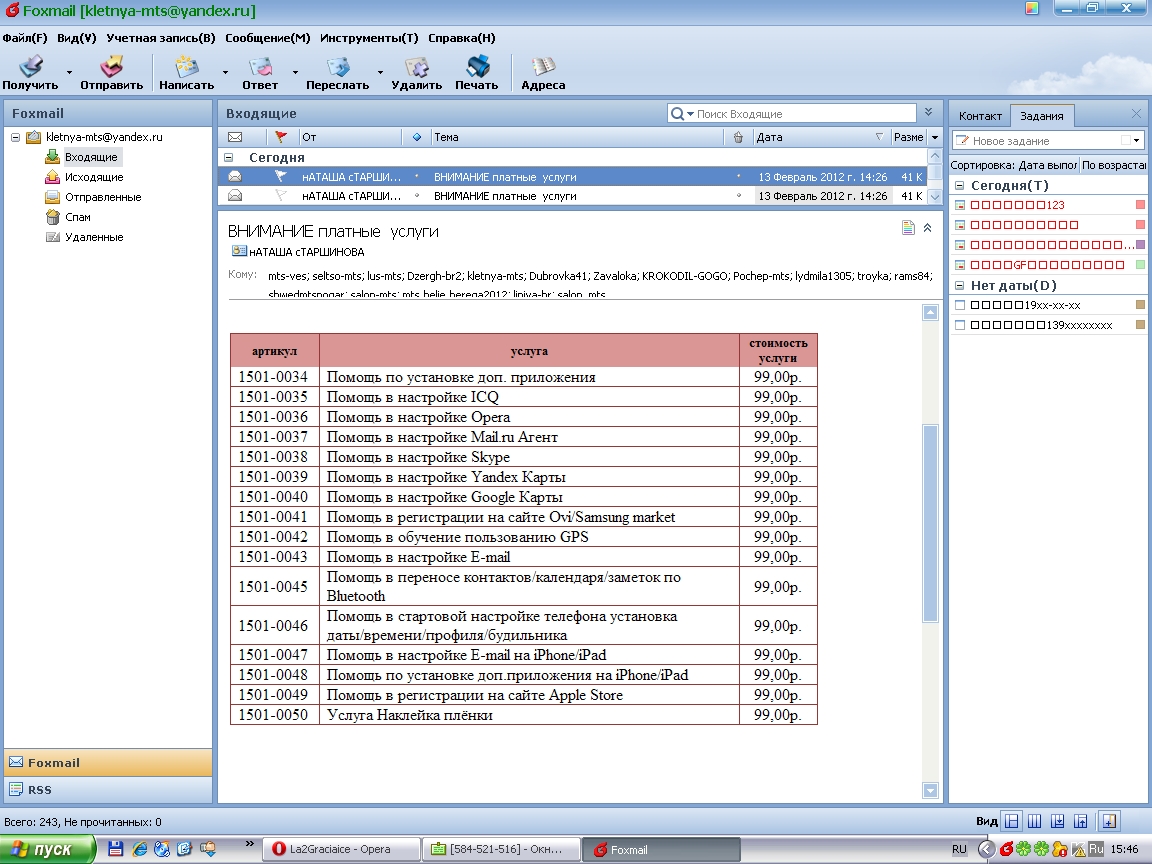Click the blue diamond column header icon

click(x=417, y=137)
